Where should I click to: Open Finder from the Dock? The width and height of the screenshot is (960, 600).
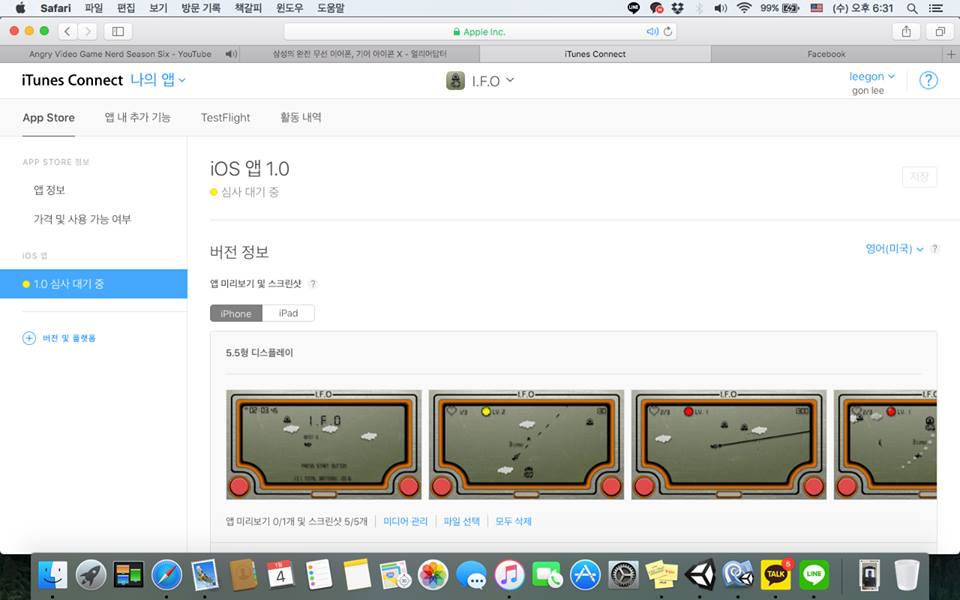[53, 576]
